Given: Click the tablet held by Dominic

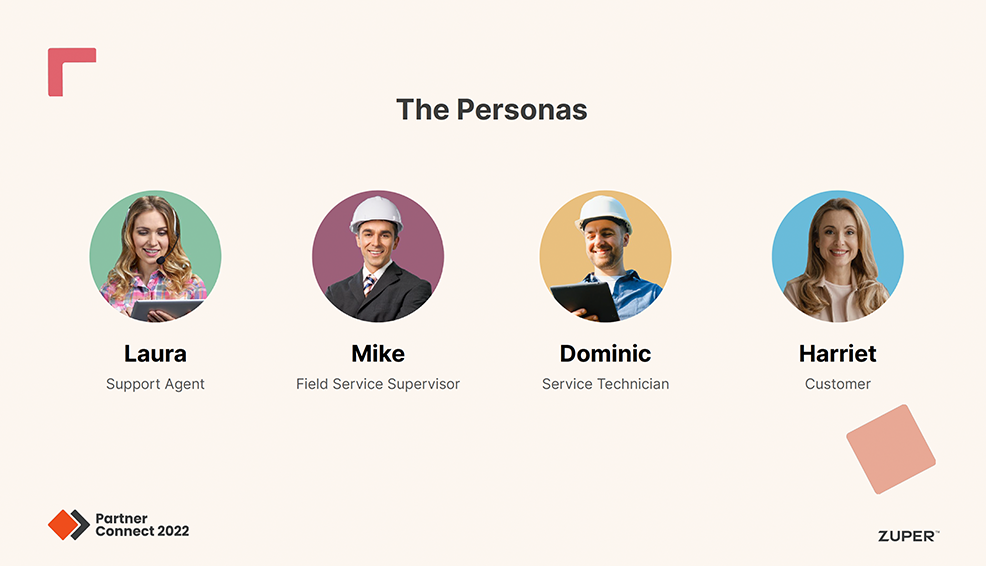Looking at the screenshot, I should tap(585, 299).
